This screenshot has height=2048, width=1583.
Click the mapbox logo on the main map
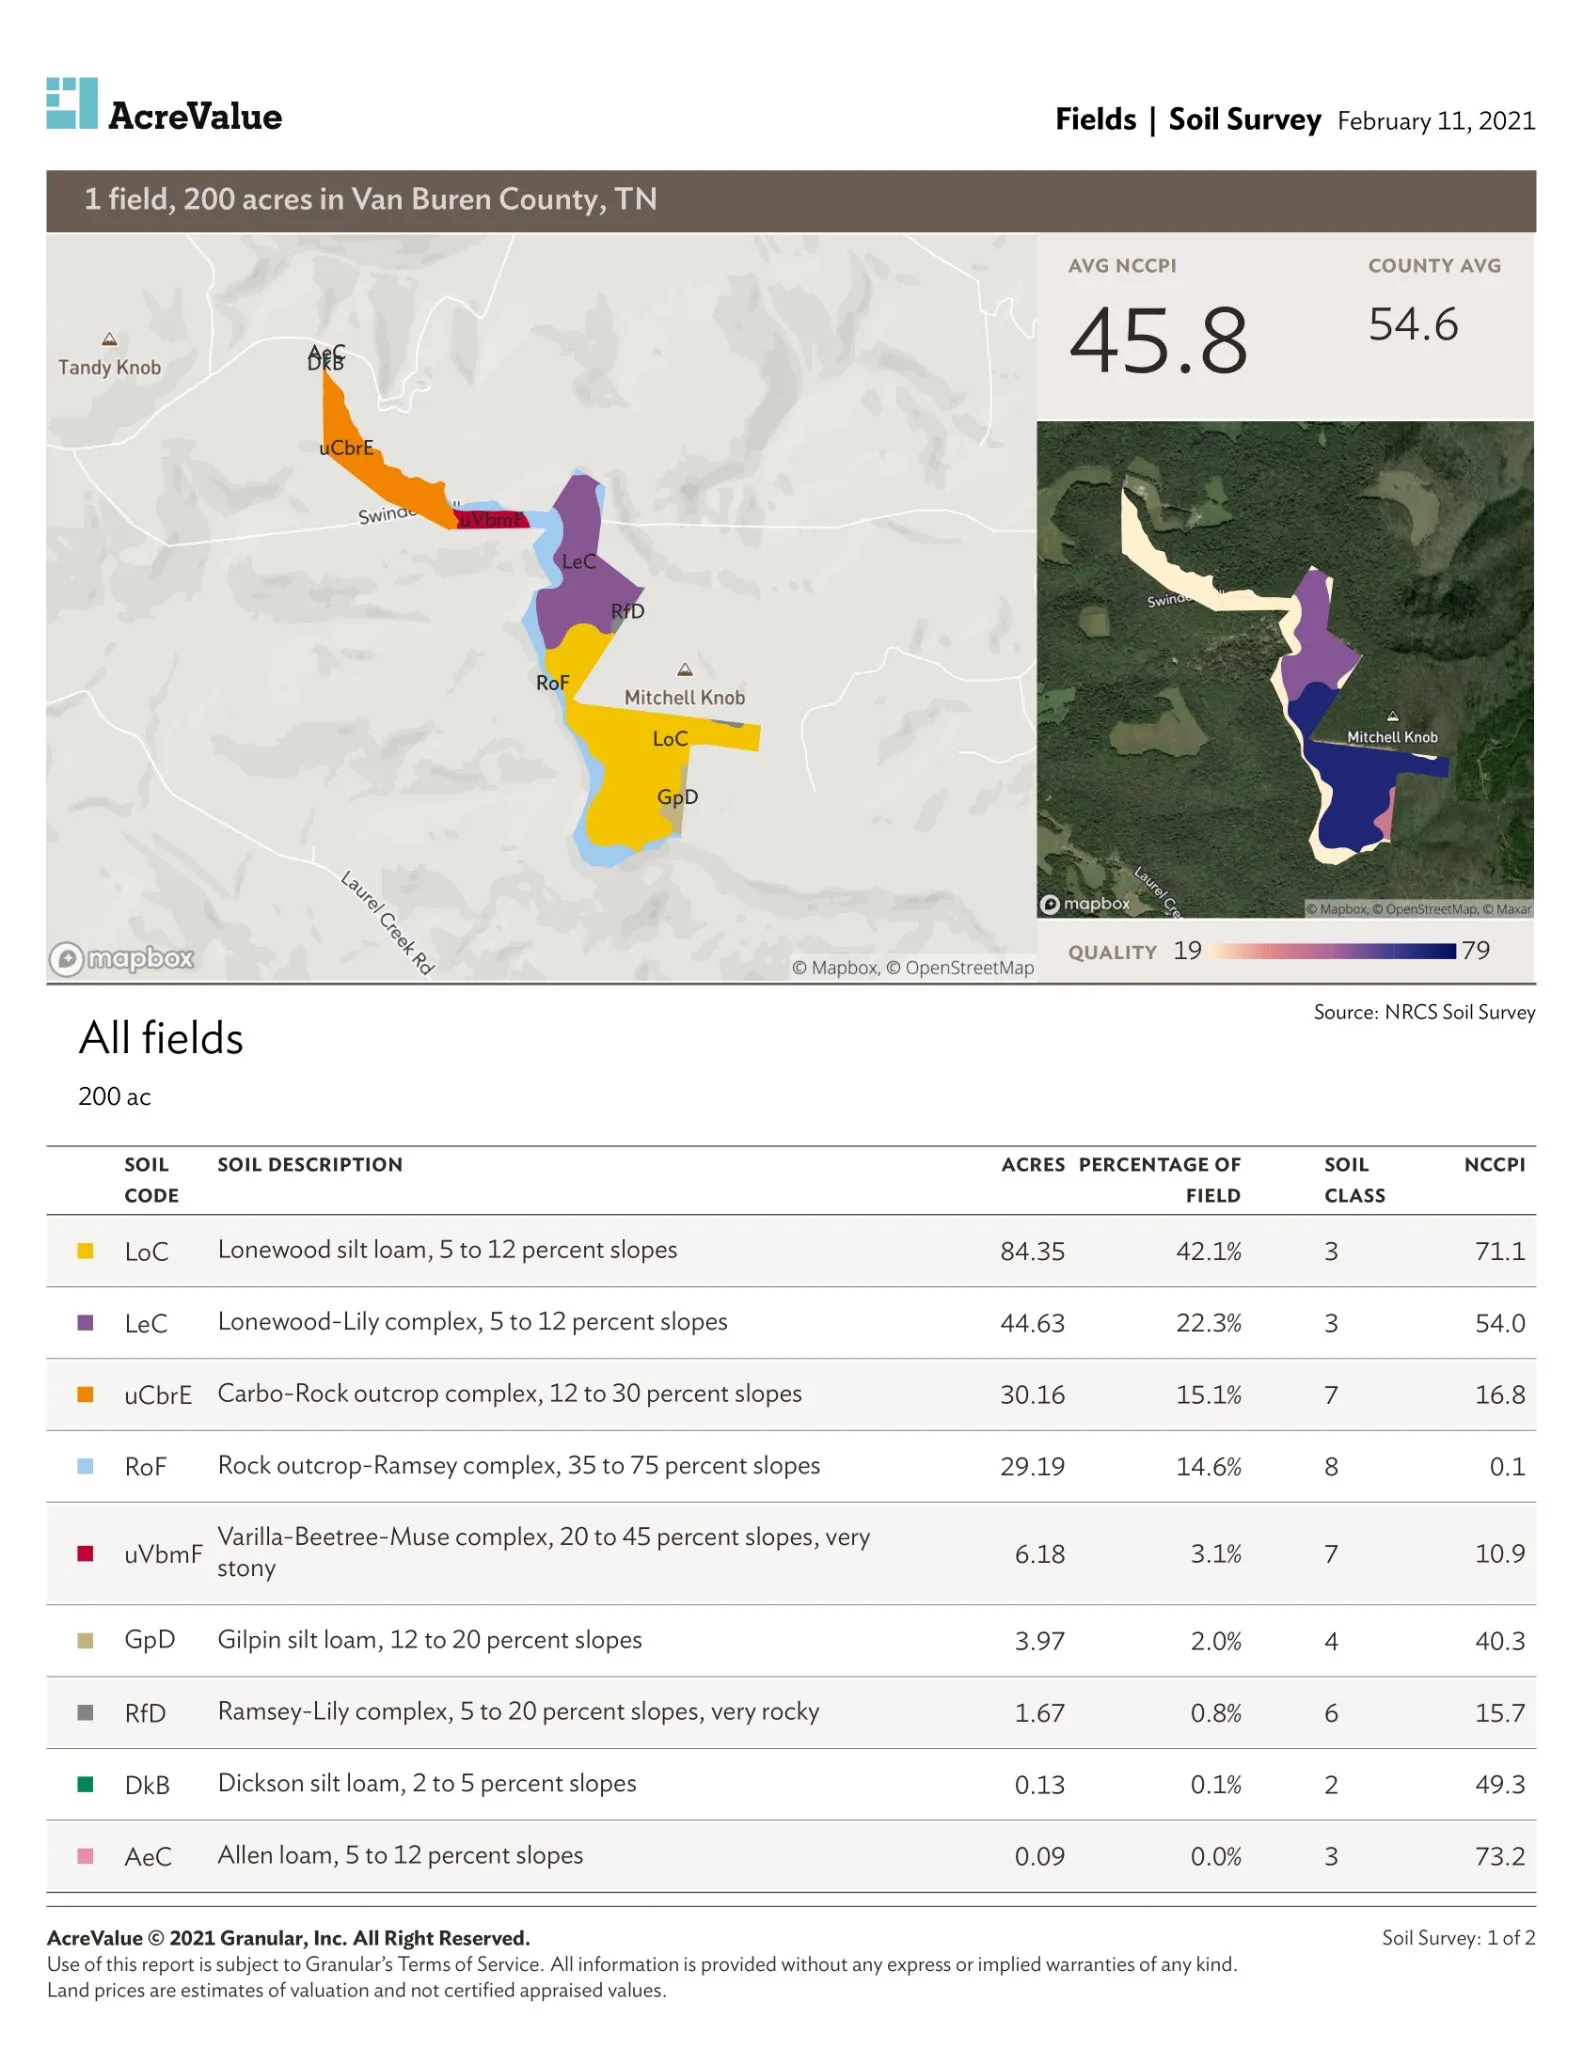tap(121, 958)
